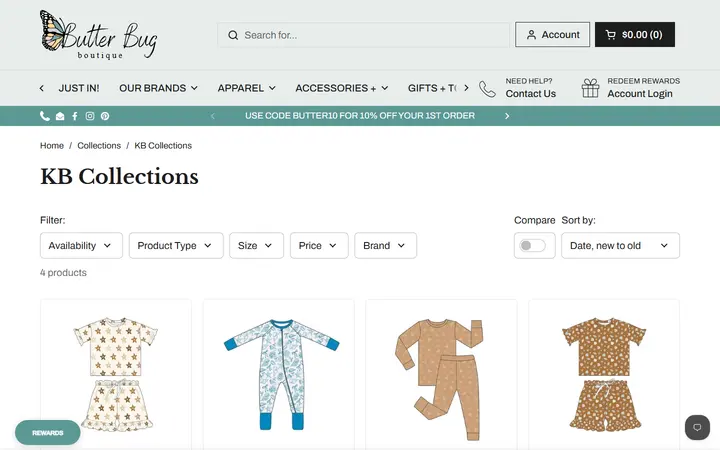Viewport: 720px width, 450px height.
Task: Expand the Size filter
Action: click(256, 246)
